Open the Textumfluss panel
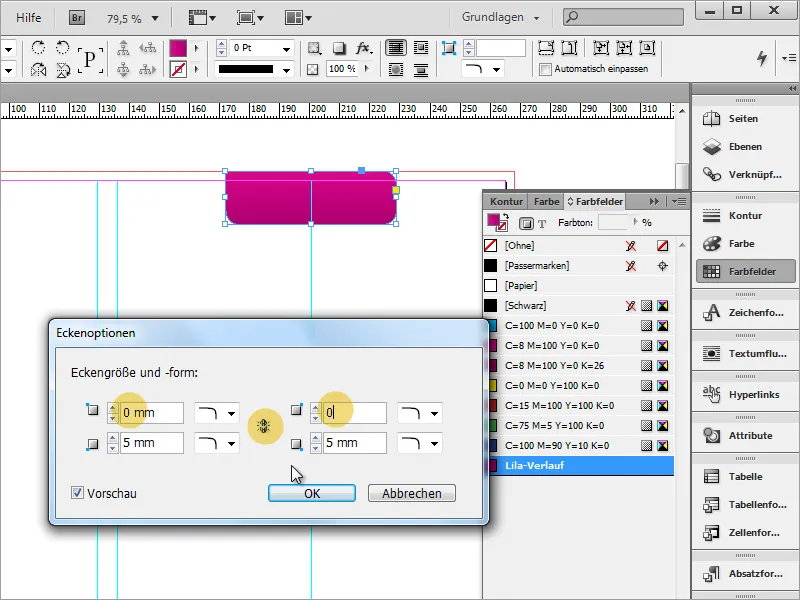800x600 pixels. pyautogui.click(x=745, y=353)
